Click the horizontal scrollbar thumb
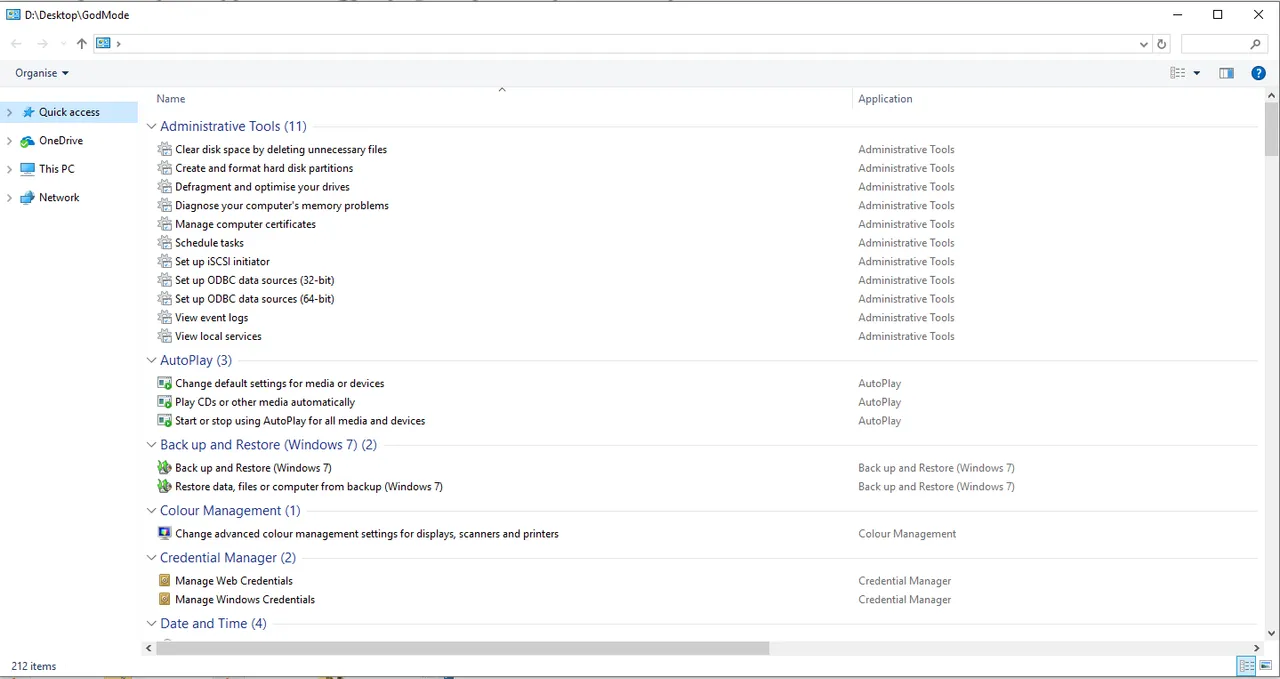The image size is (1280, 679). pos(462,648)
